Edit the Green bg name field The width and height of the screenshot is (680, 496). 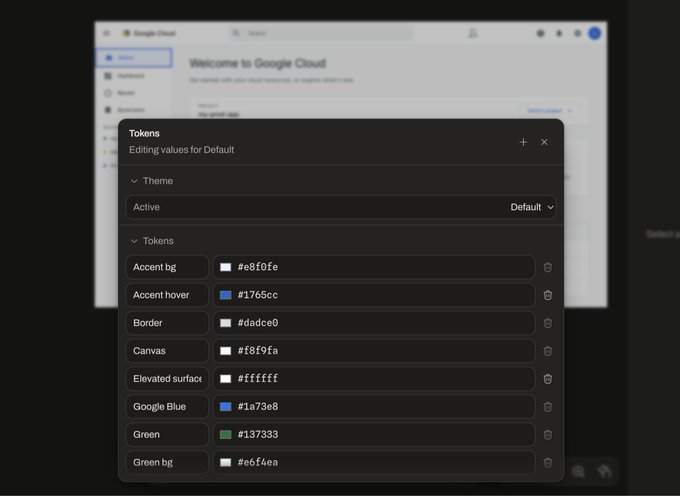167,463
